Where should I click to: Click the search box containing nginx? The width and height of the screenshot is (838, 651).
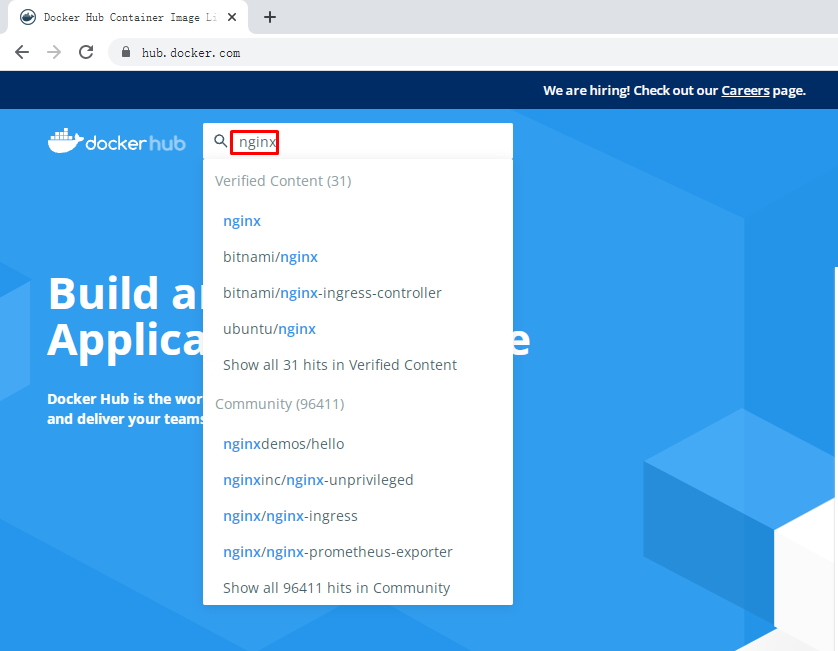(370, 142)
